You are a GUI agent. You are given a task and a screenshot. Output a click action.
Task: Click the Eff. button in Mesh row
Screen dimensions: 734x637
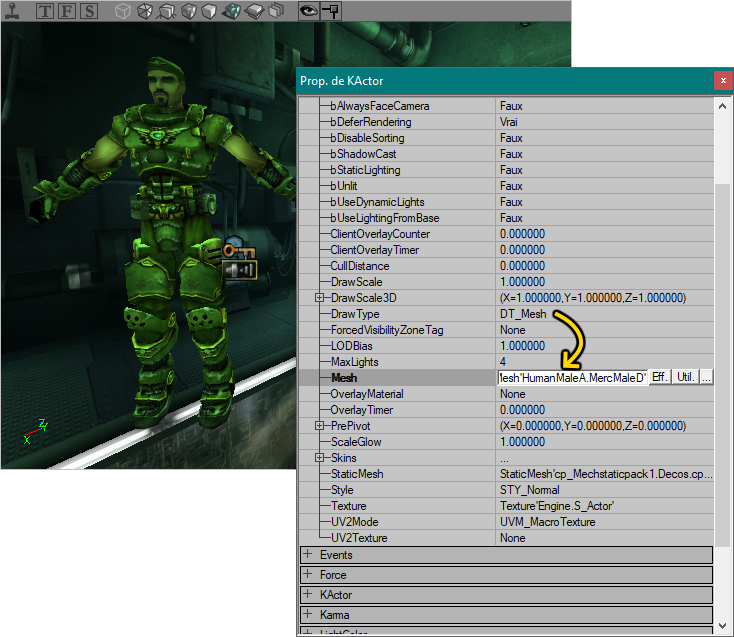tap(660, 377)
